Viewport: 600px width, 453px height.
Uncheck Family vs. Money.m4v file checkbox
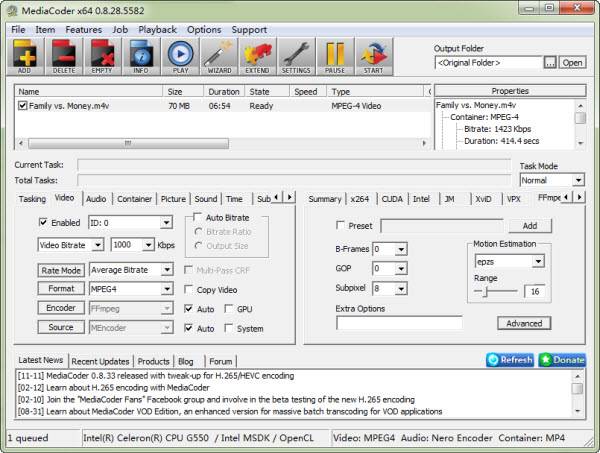[x=23, y=106]
